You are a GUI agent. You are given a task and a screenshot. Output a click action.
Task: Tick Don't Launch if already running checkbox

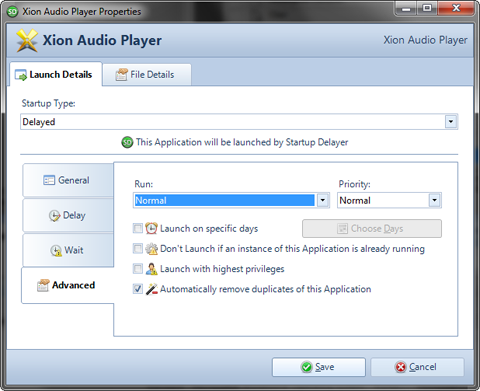(x=138, y=249)
